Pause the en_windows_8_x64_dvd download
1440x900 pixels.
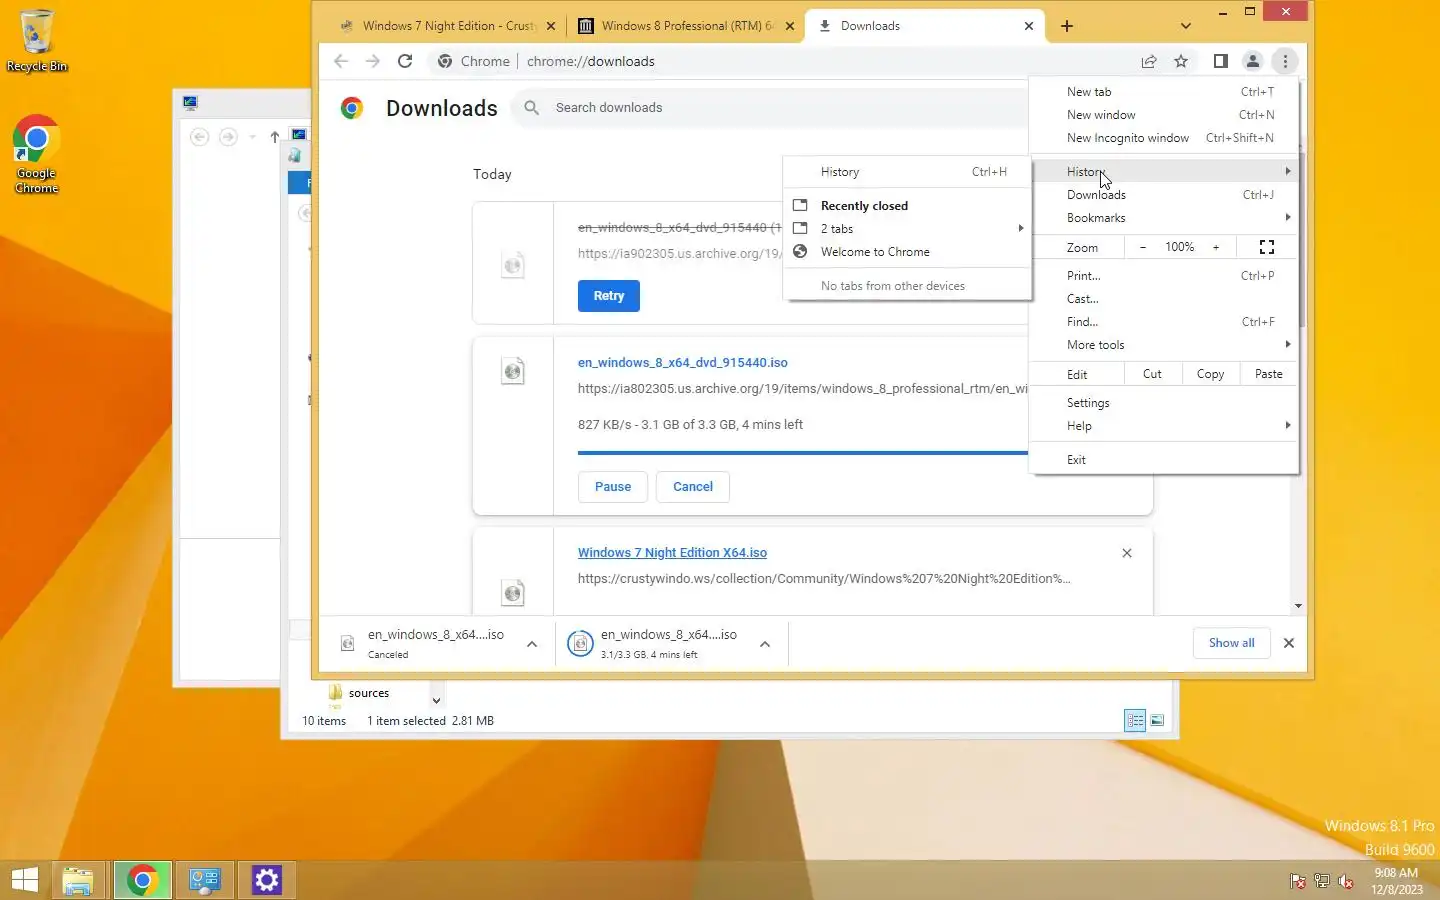pyautogui.click(x=613, y=487)
